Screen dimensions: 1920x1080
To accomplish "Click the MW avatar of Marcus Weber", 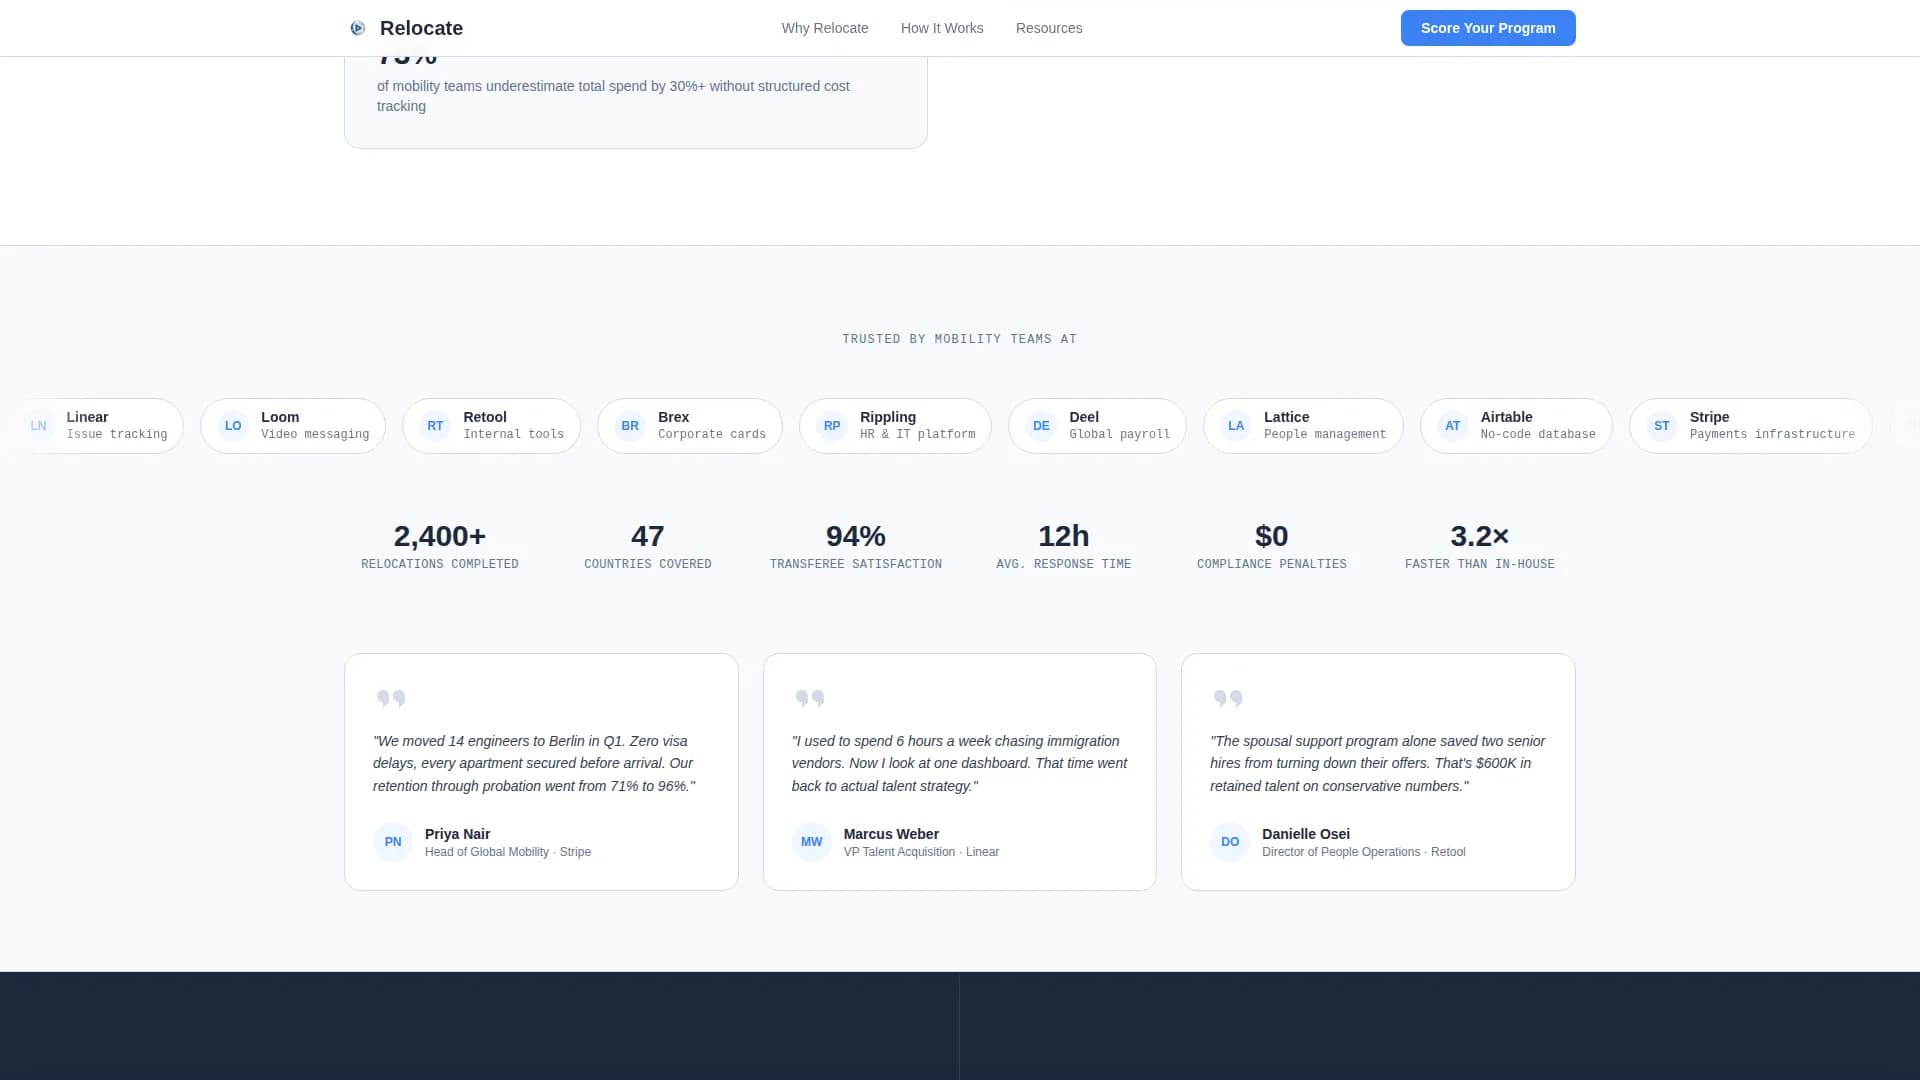I will [812, 842].
